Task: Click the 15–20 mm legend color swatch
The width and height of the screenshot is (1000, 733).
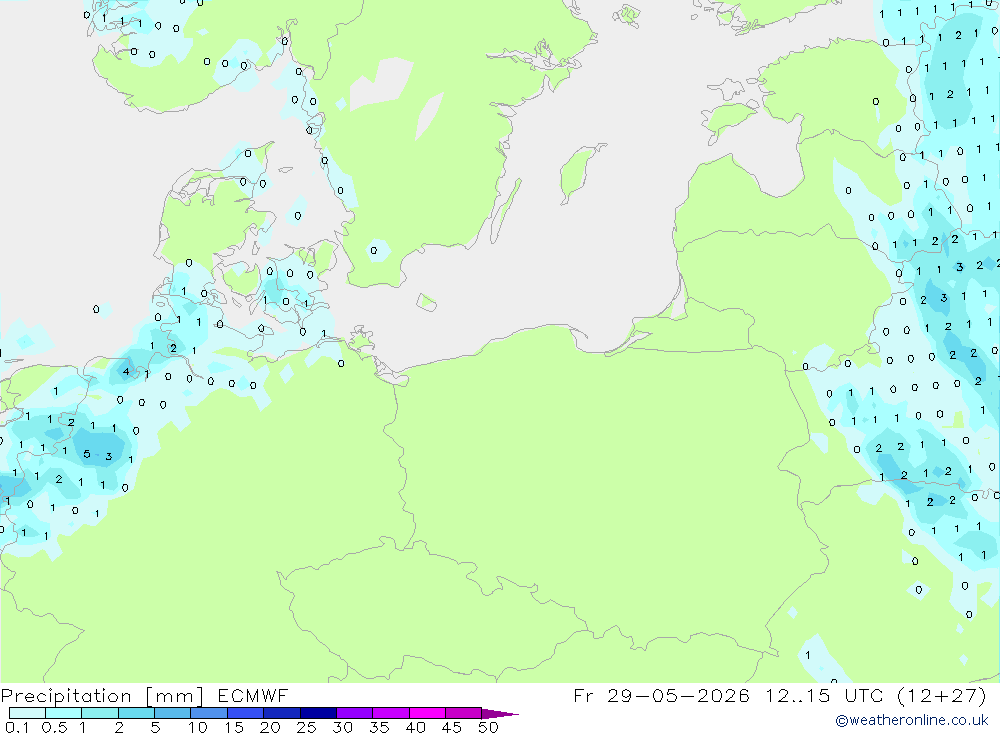Action: tap(246, 713)
